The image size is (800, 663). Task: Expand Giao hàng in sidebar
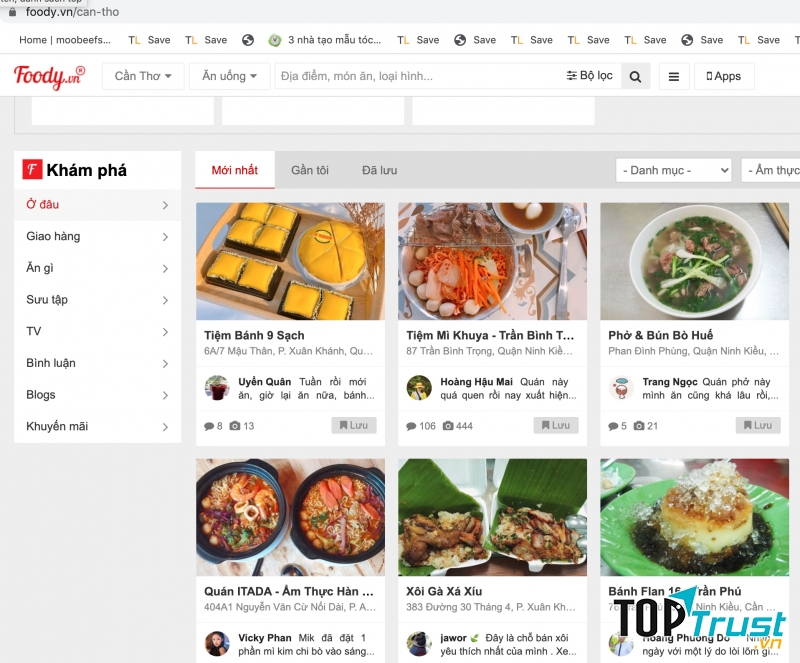pyautogui.click(x=97, y=236)
